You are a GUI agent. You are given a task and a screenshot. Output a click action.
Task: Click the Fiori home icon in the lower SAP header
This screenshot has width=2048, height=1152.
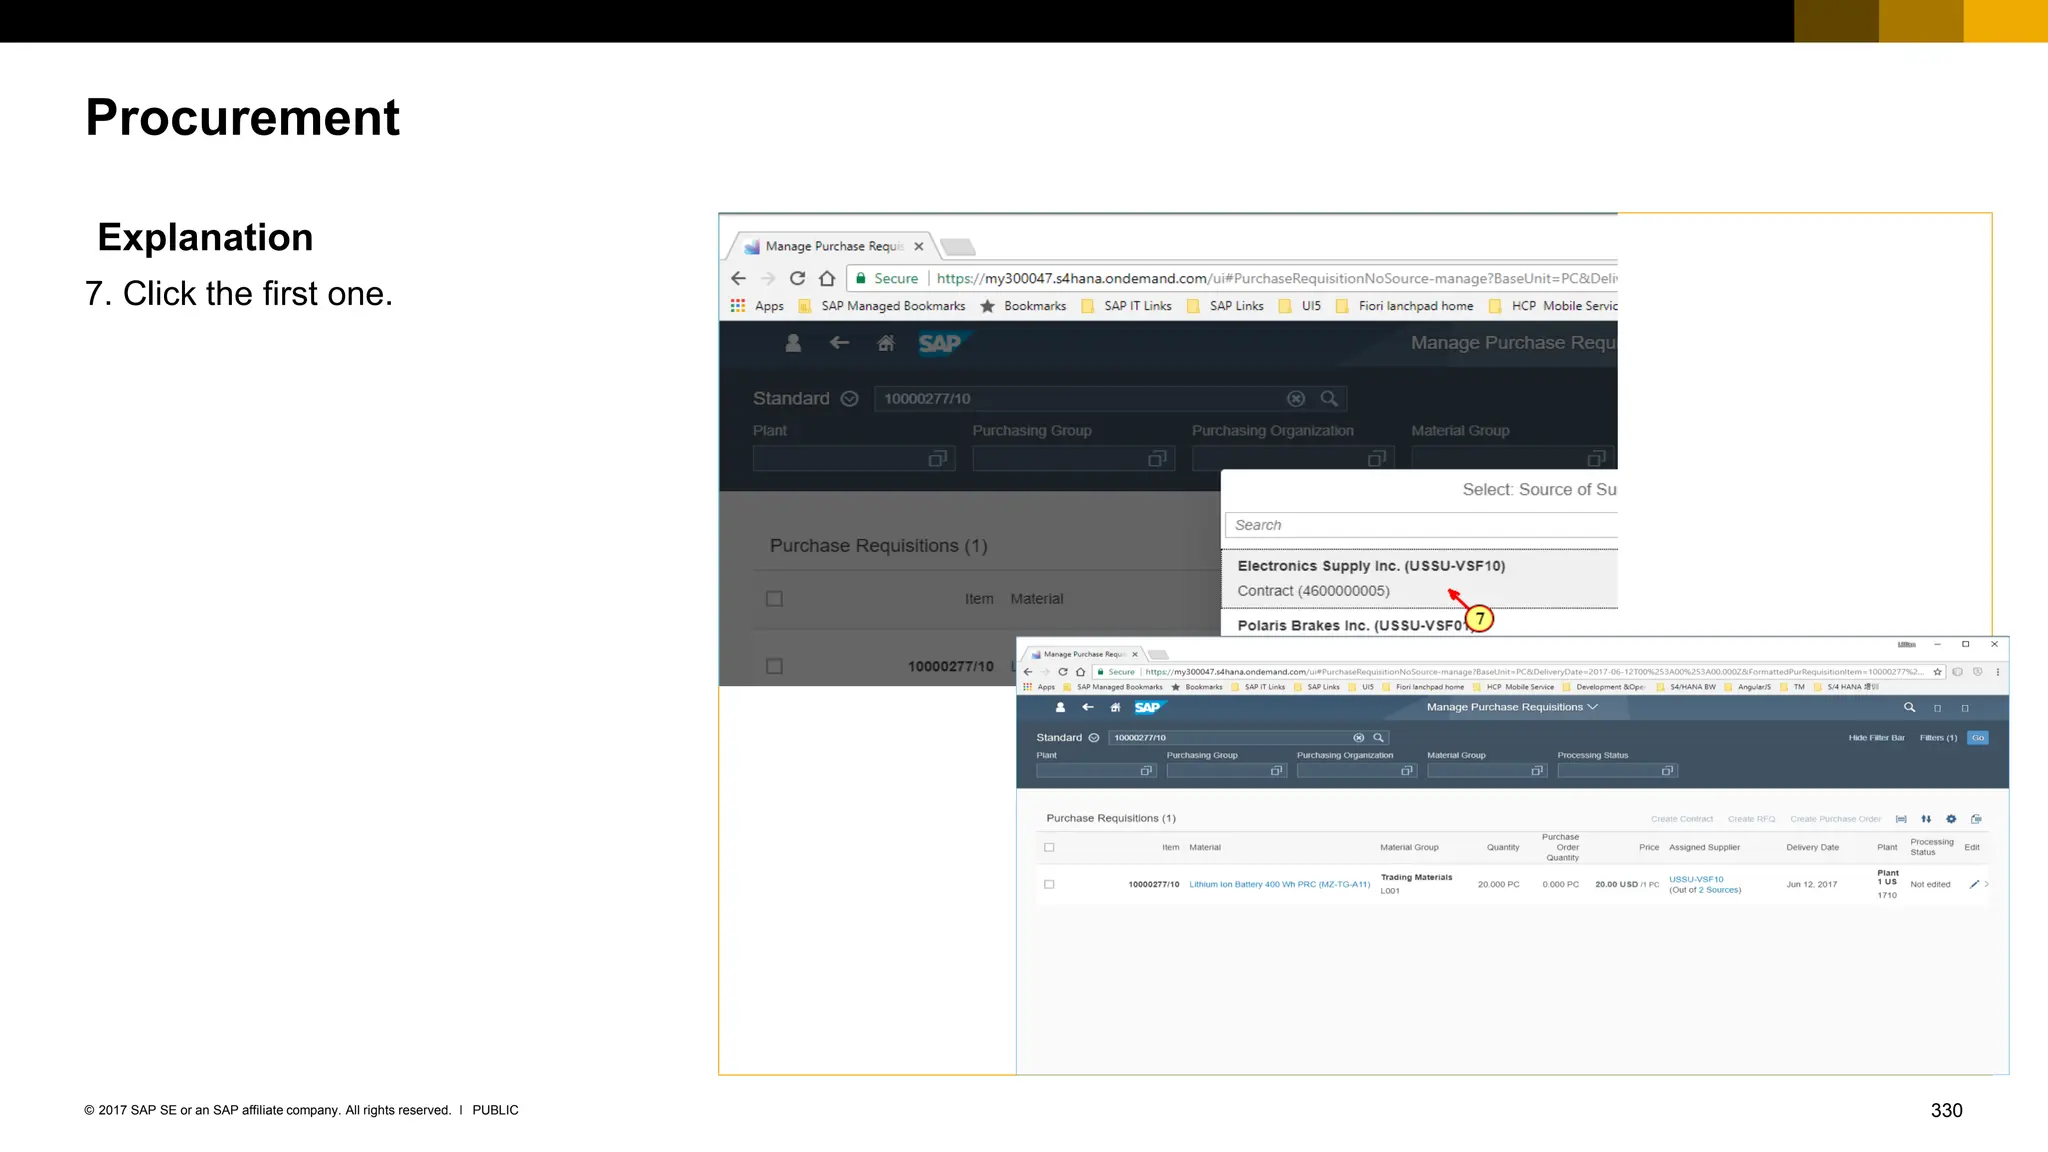coord(1115,707)
